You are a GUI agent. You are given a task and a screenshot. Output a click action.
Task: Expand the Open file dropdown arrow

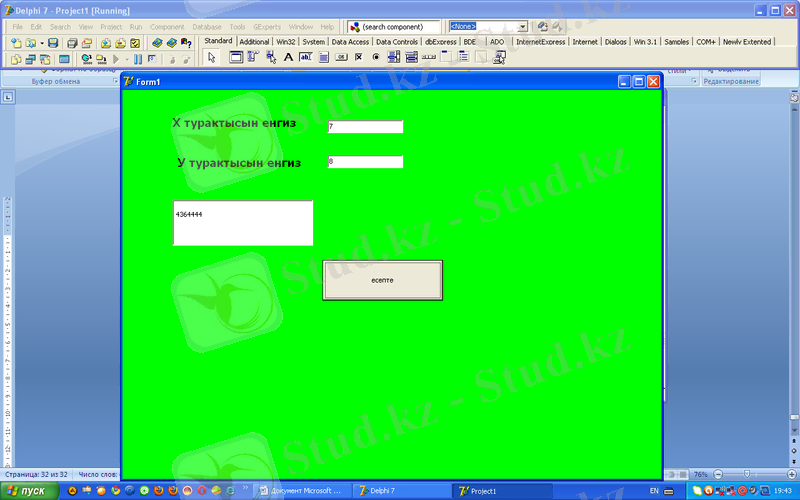41,43
